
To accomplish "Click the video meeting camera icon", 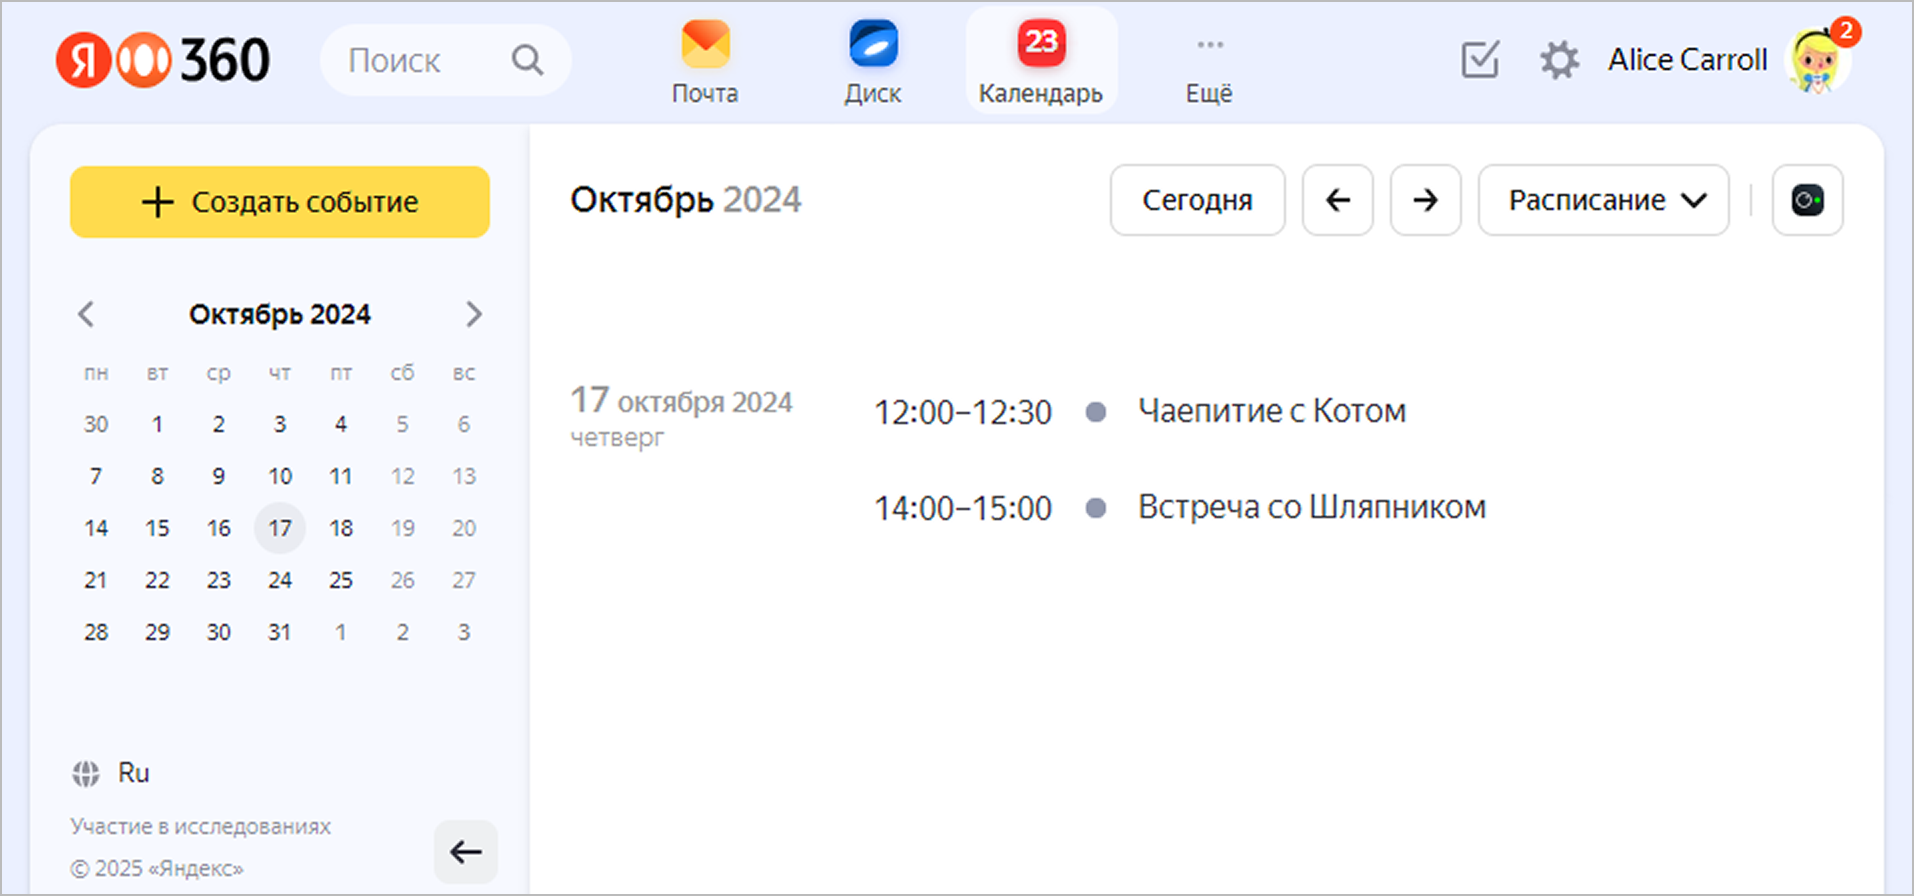I will point(1807,200).
